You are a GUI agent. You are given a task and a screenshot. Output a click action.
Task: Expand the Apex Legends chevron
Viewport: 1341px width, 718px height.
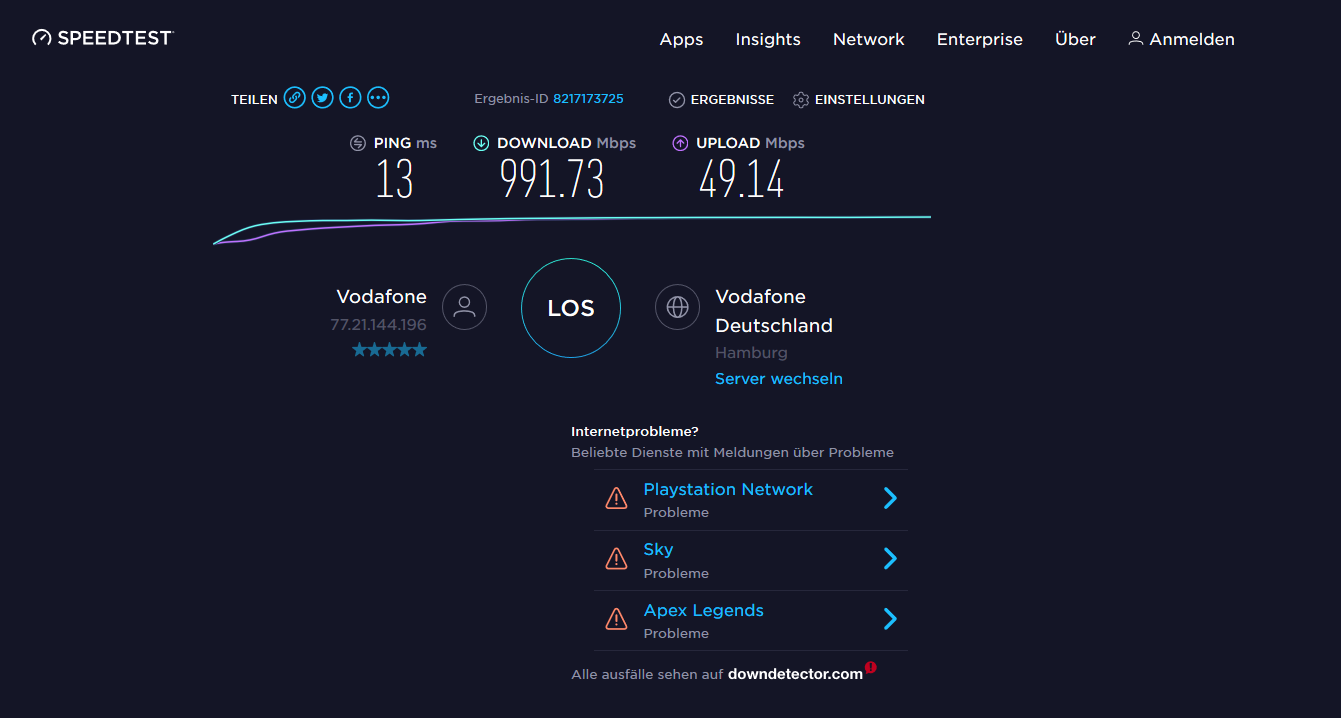(x=890, y=619)
